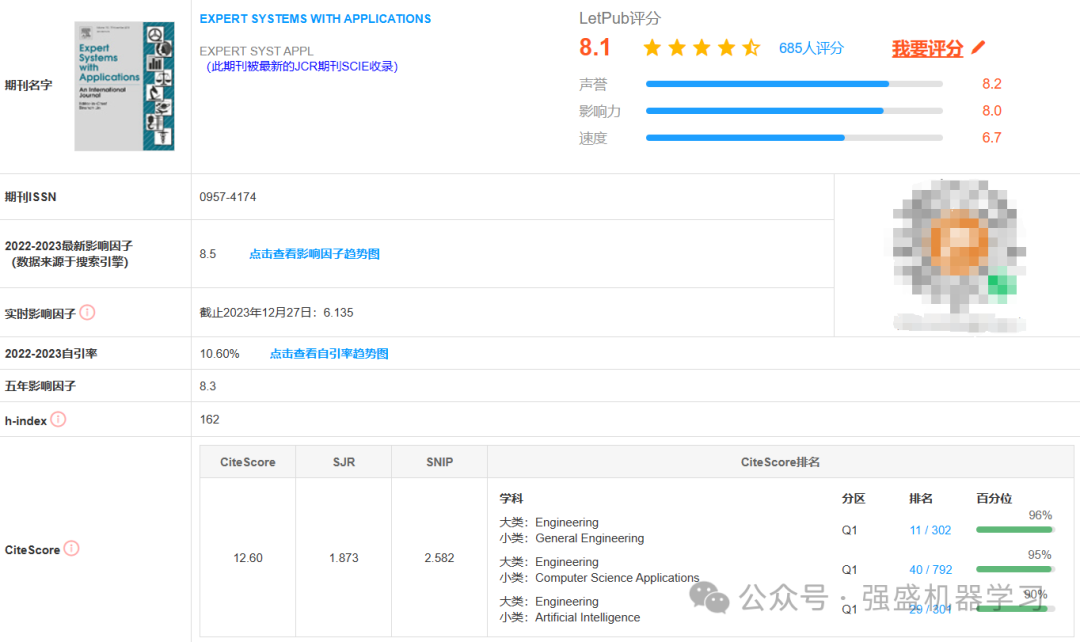
Task: Click the General Engineering 96% percentile bar
Action: point(1015,530)
